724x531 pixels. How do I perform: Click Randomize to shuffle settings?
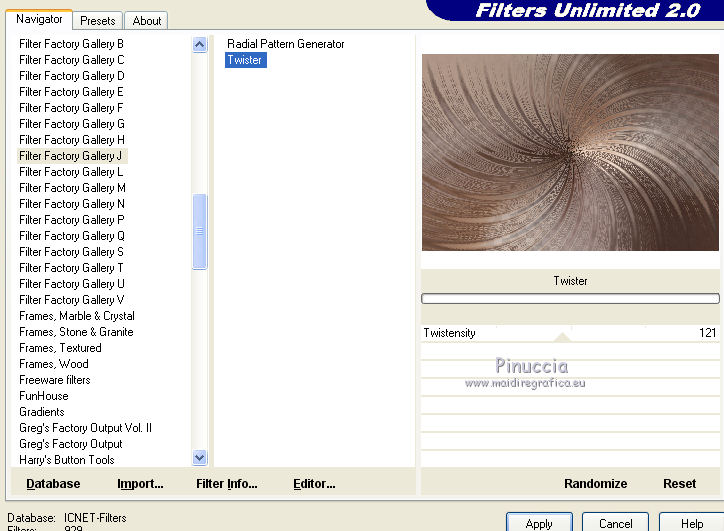pos(595,483)
